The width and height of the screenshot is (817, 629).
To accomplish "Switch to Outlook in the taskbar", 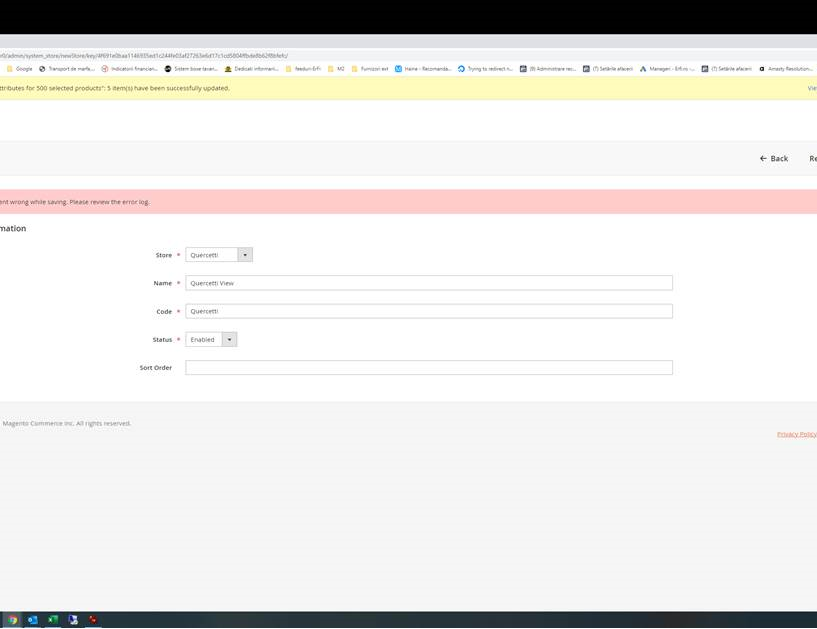I will (33, 620).
